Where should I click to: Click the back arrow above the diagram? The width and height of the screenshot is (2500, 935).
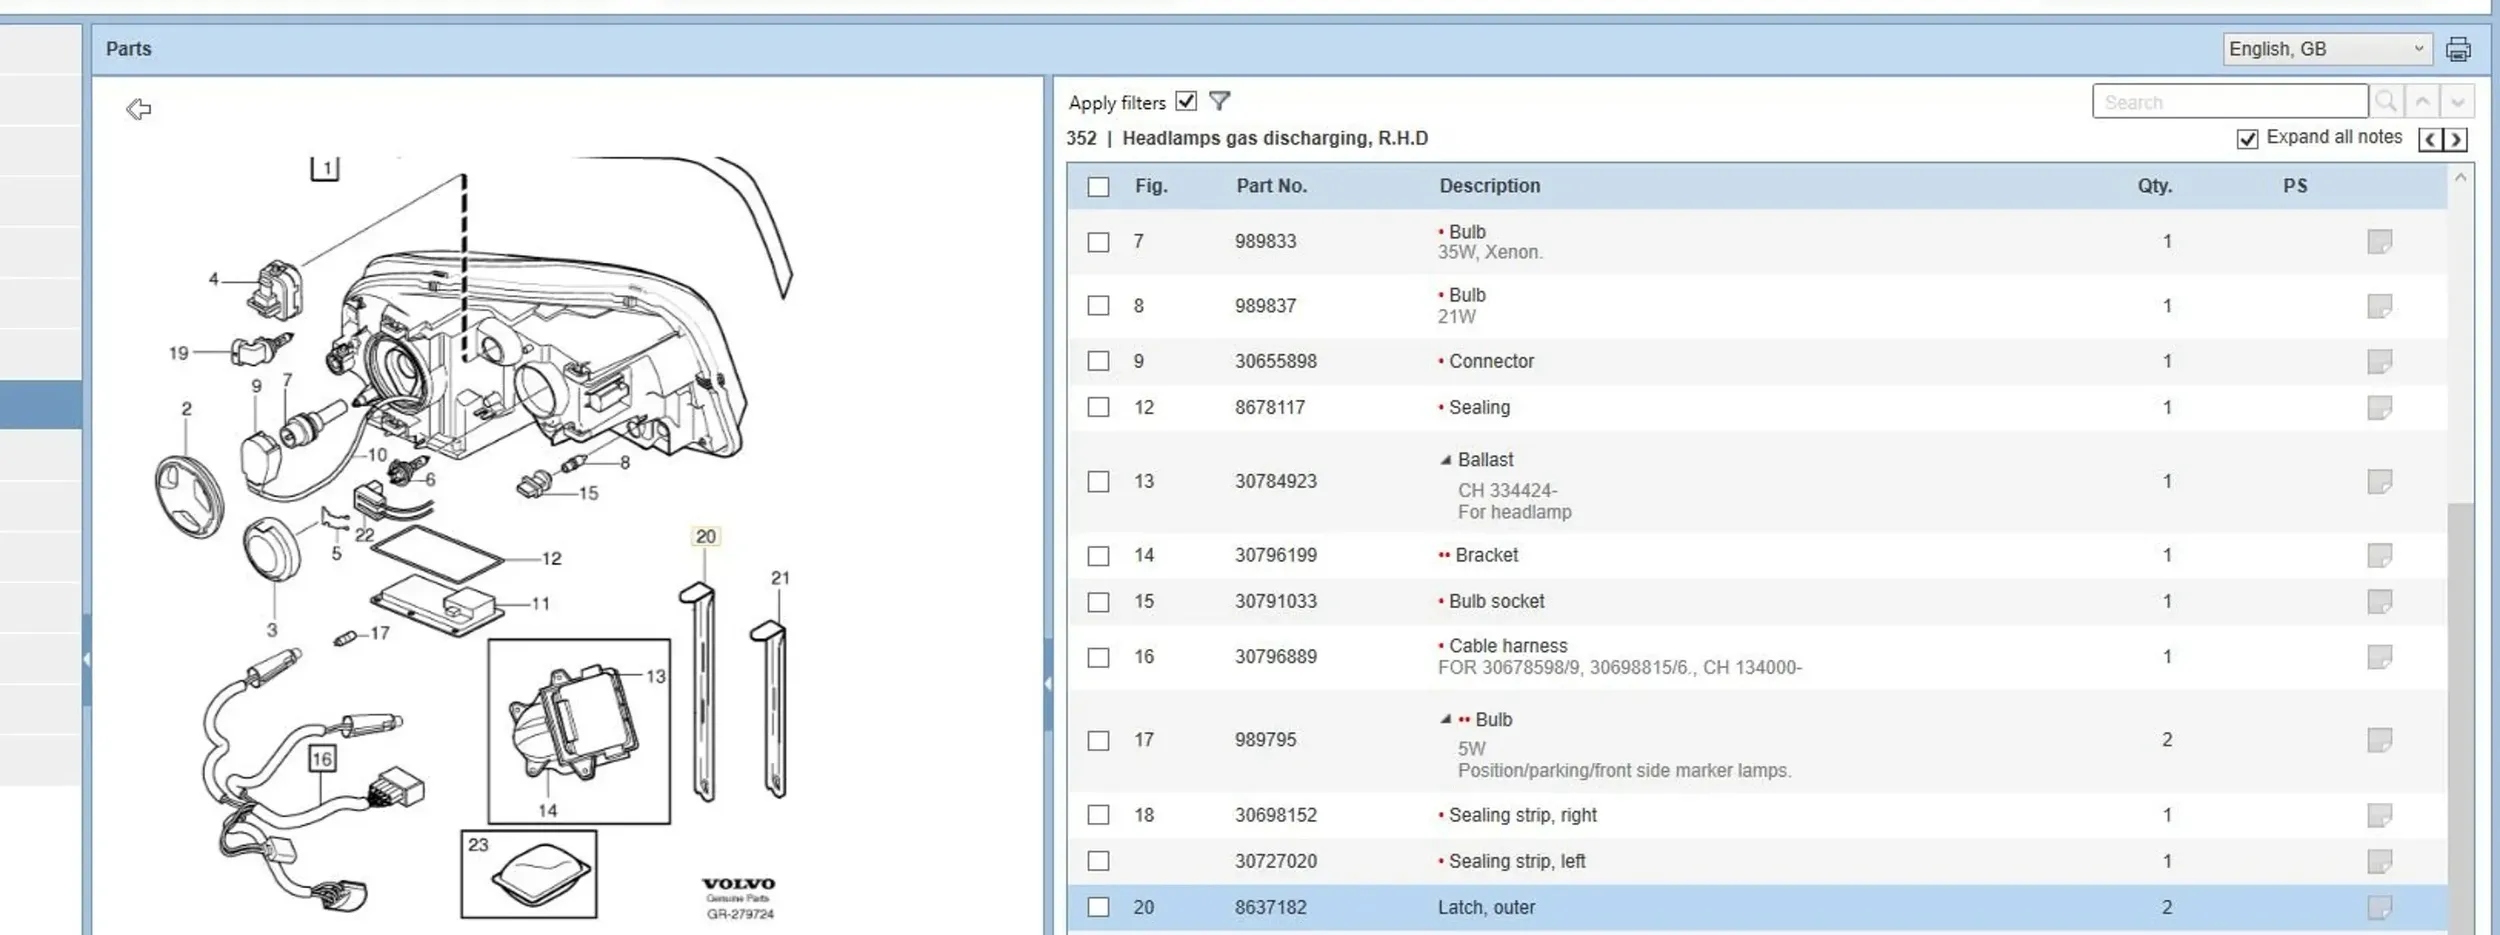[x=139, y=109]
